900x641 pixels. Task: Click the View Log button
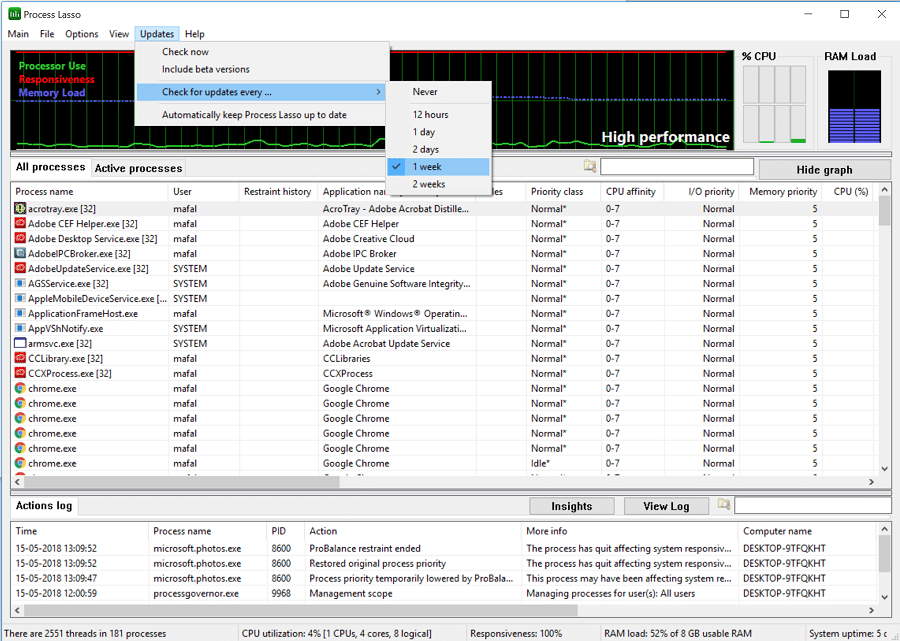(x=666, y=506)
